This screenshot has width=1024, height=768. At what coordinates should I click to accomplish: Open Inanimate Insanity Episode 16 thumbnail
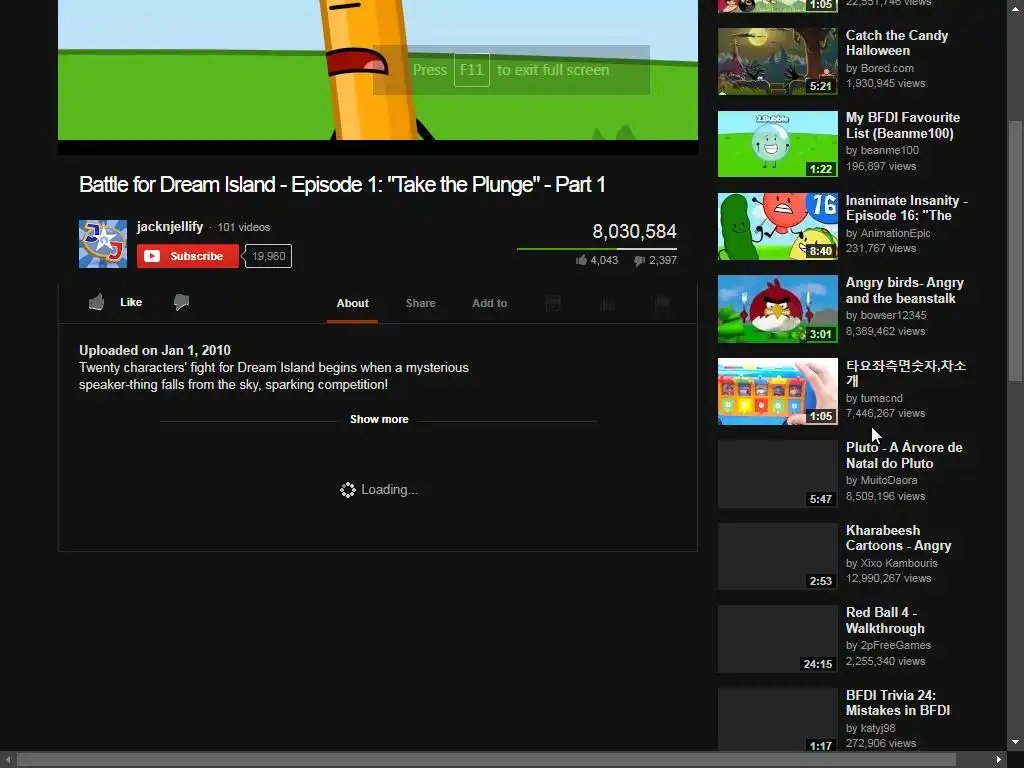[778, 227]
